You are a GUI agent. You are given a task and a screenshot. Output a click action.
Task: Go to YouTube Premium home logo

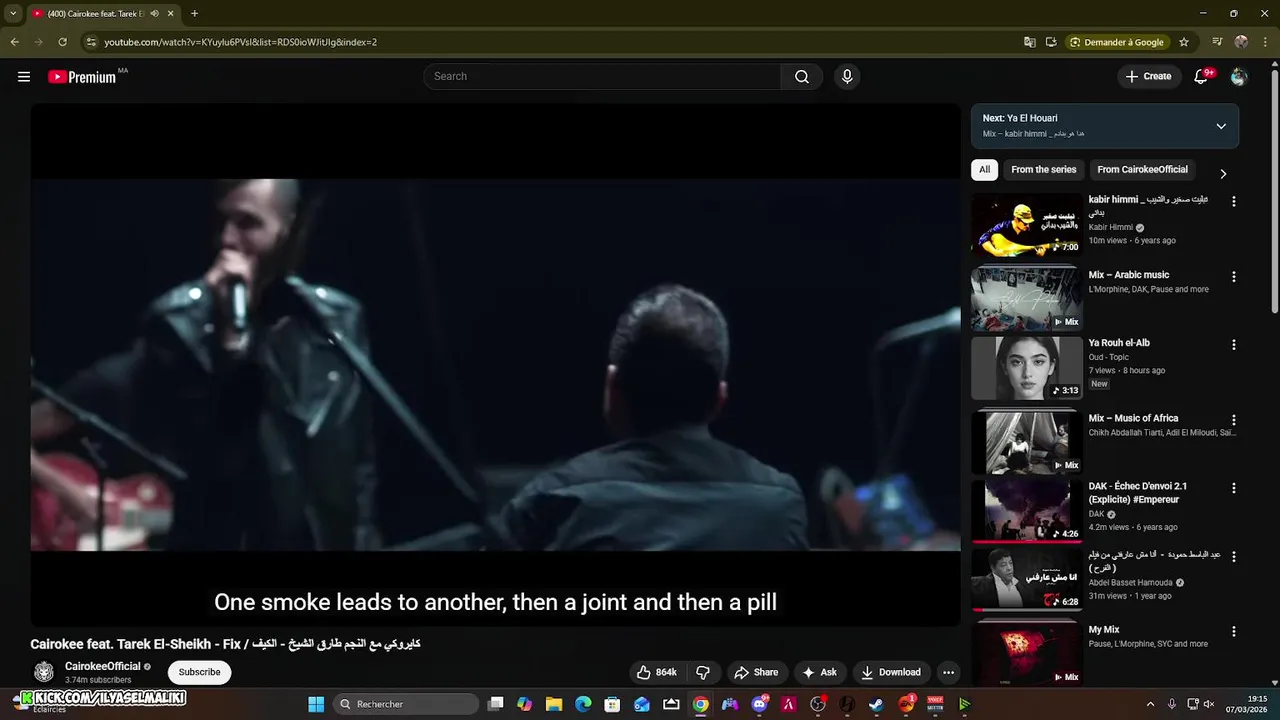tap(82, 77)
